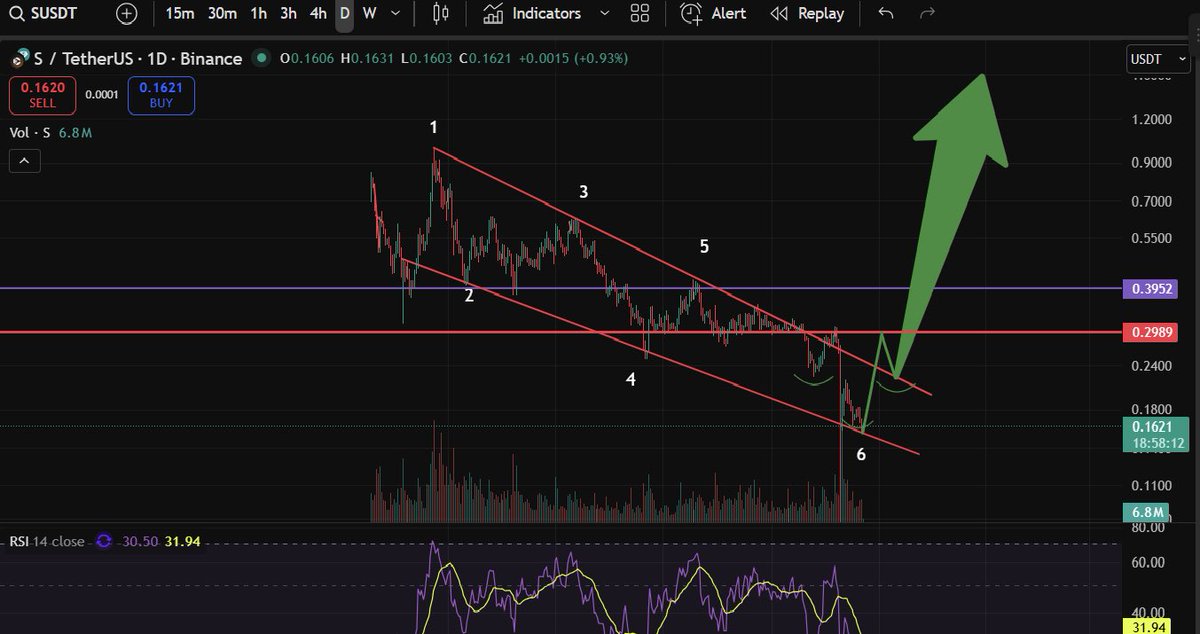1200x634 pixels.
Task: Click the RSI 14 close legend label
Action: coord(46,541)
